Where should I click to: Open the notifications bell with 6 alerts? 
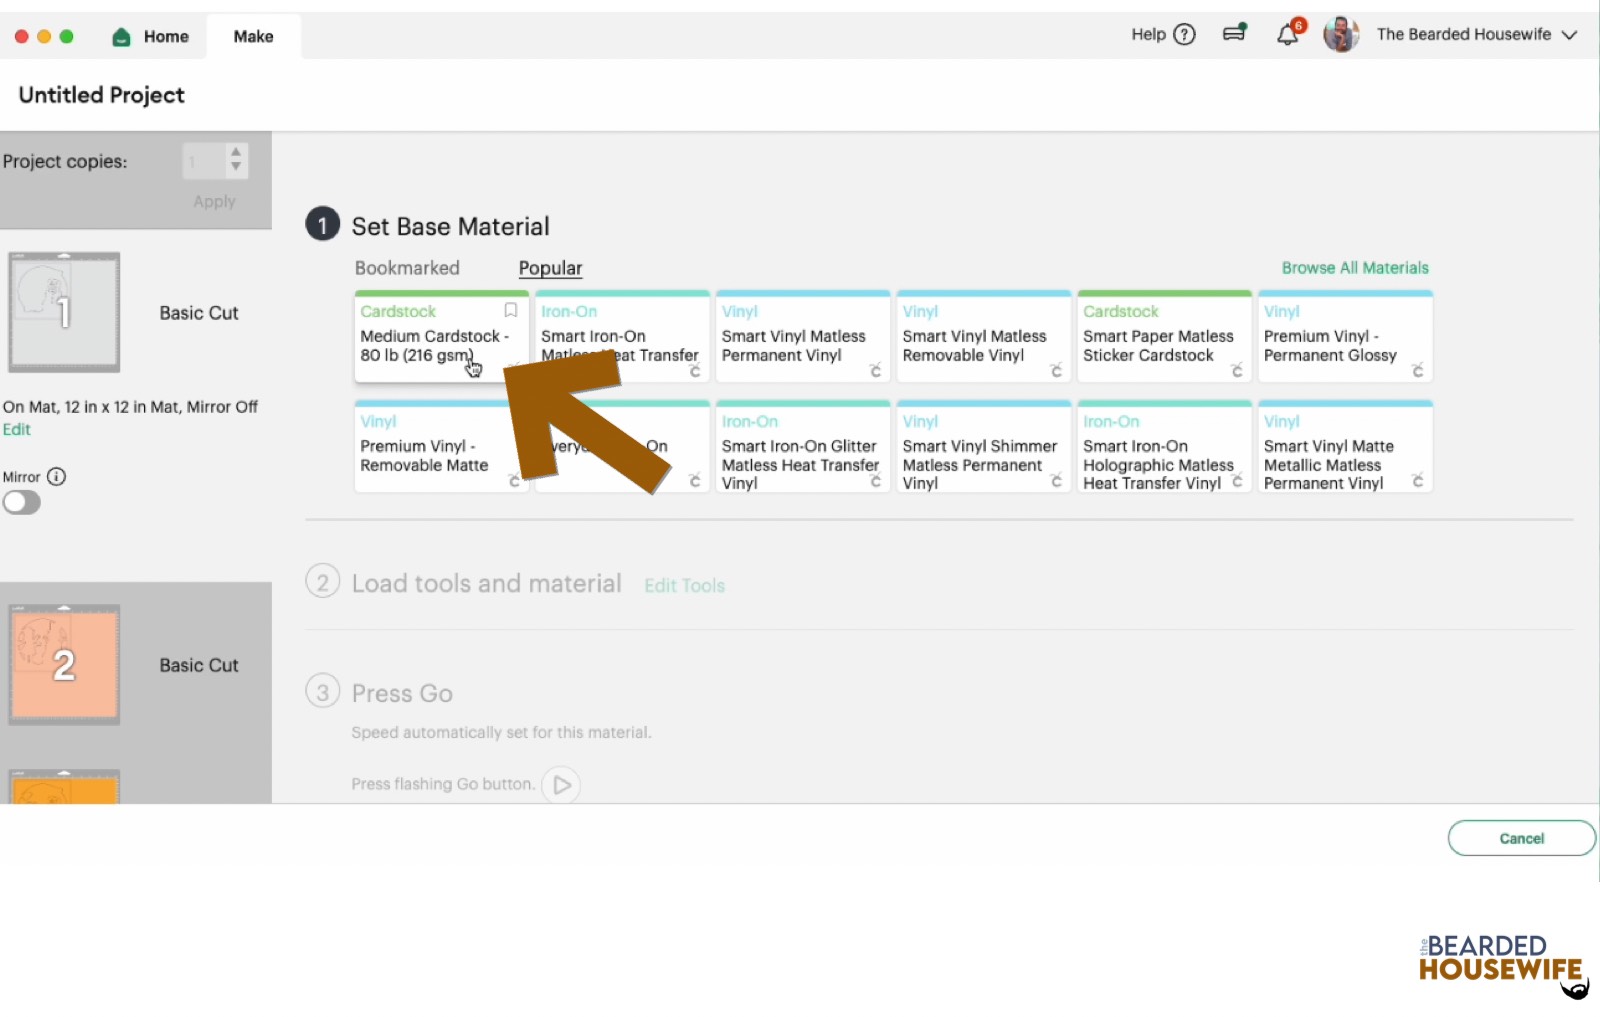1288,35
